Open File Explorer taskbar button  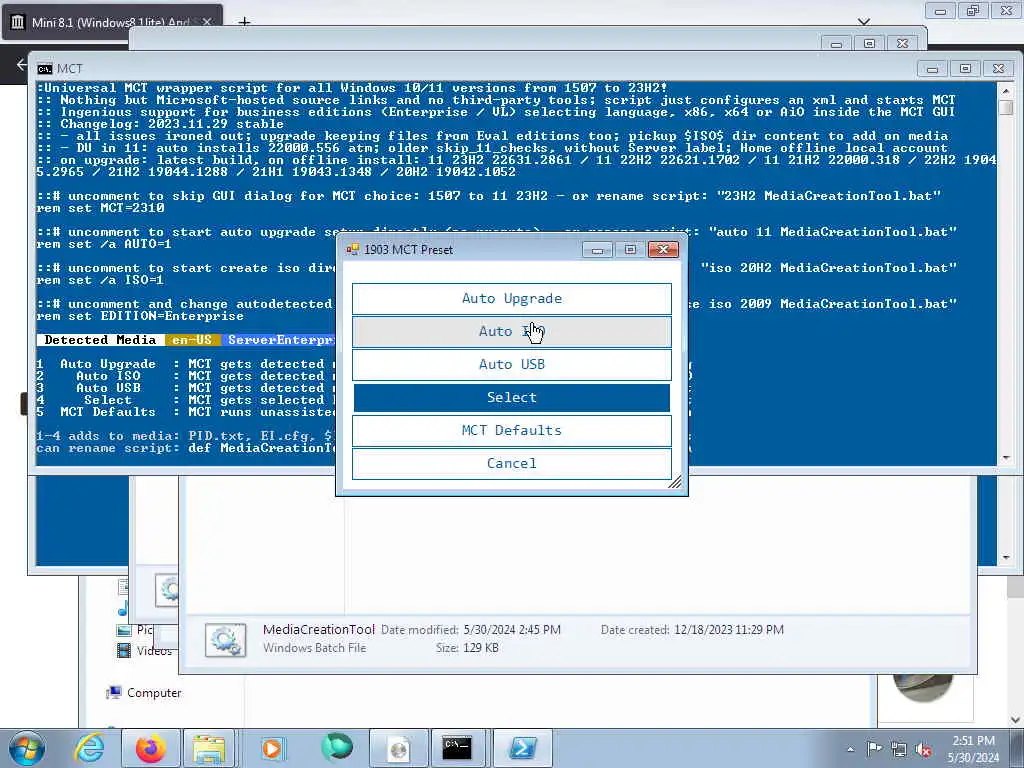[x=209, y=748]
